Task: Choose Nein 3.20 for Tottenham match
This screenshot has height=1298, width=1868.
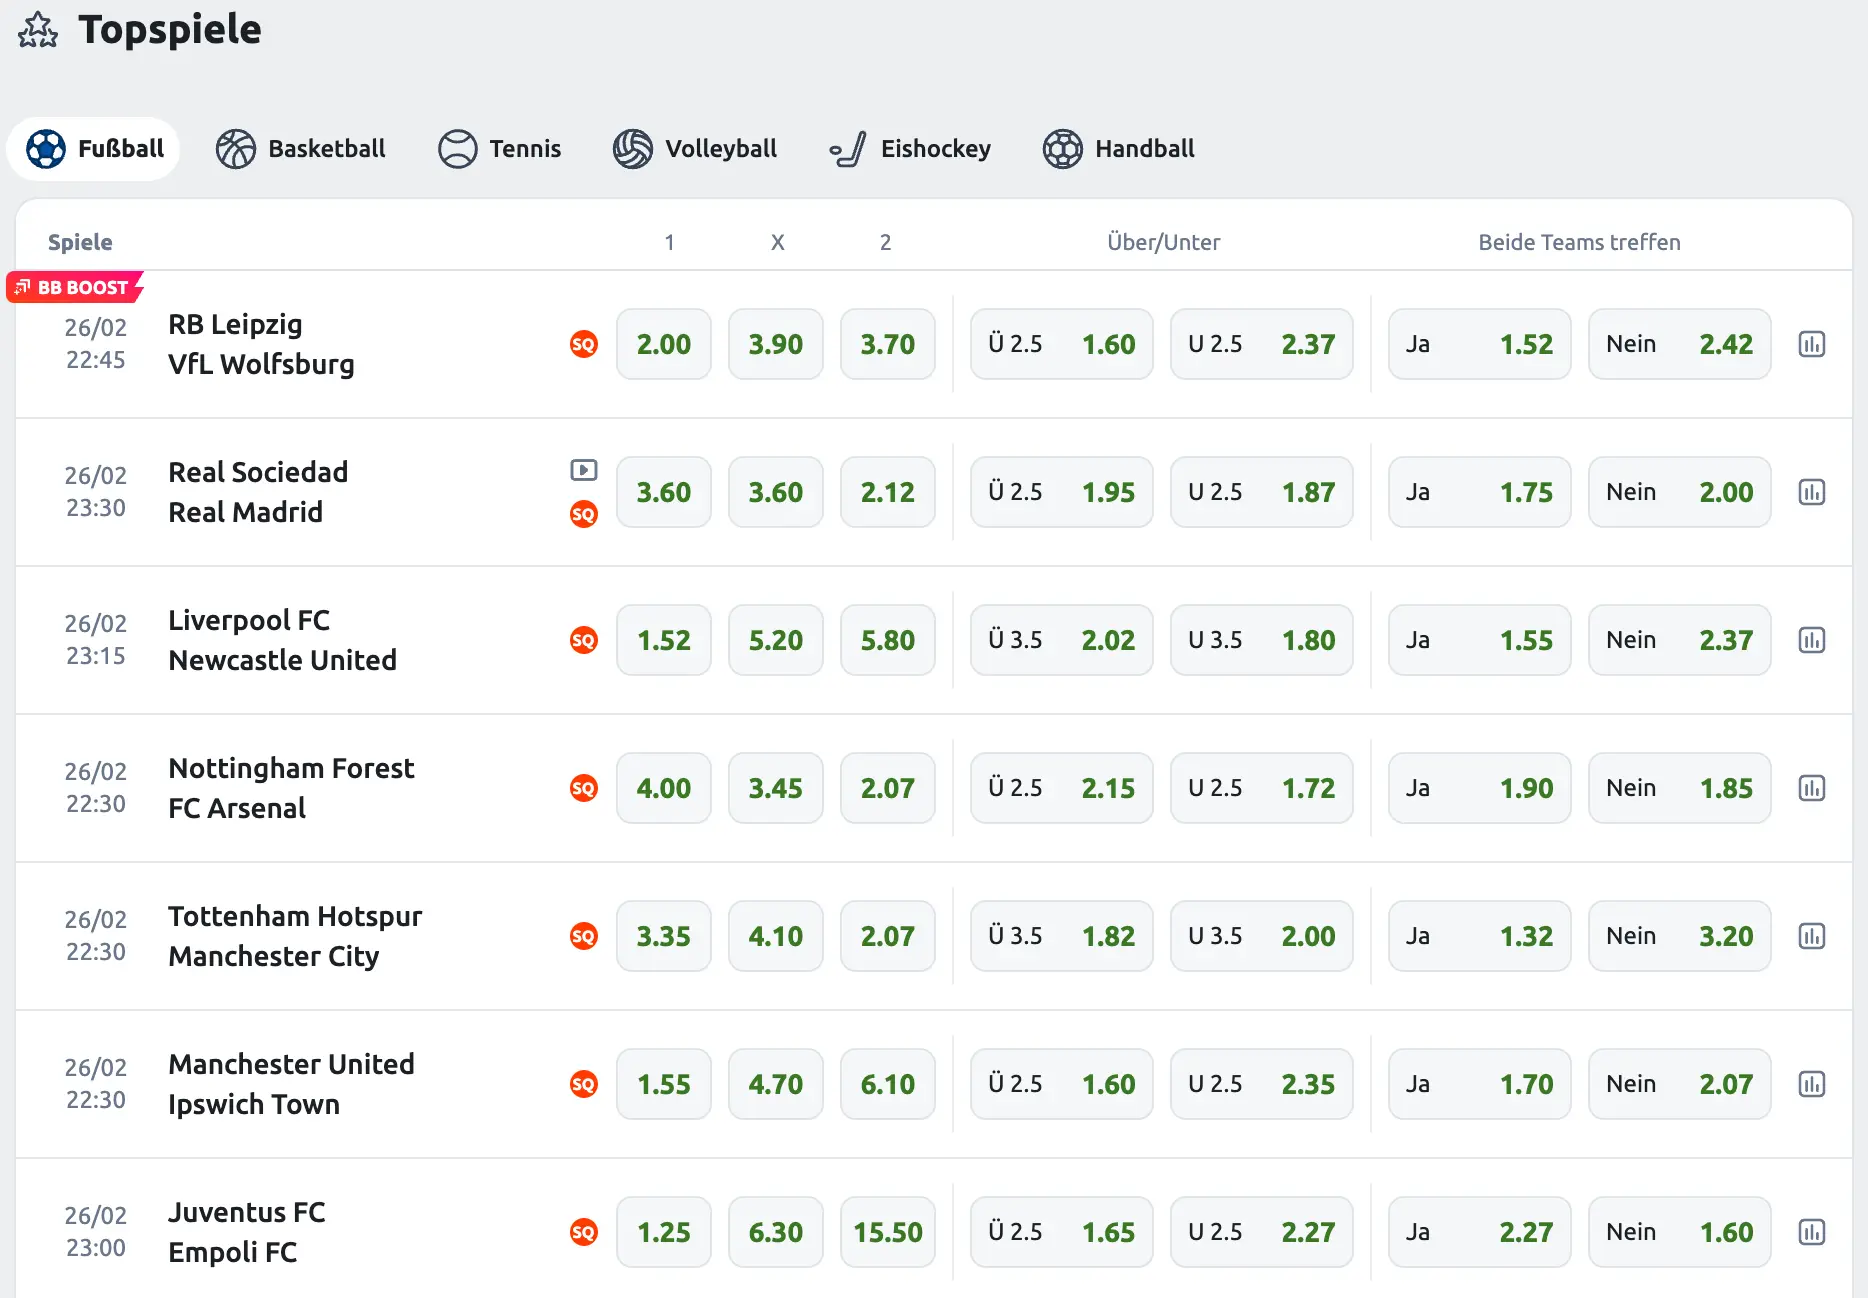Action: (x=1680, y=936)
